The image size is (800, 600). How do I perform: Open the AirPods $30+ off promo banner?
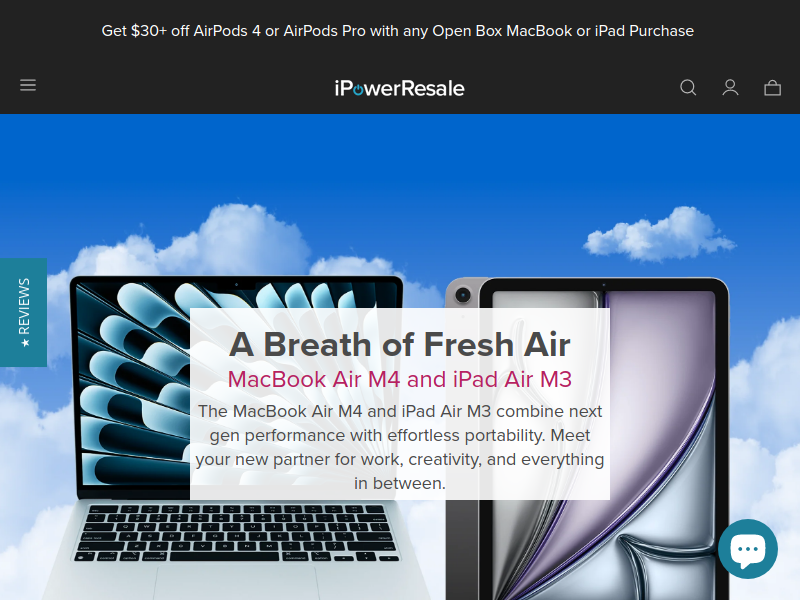(397, 31)
